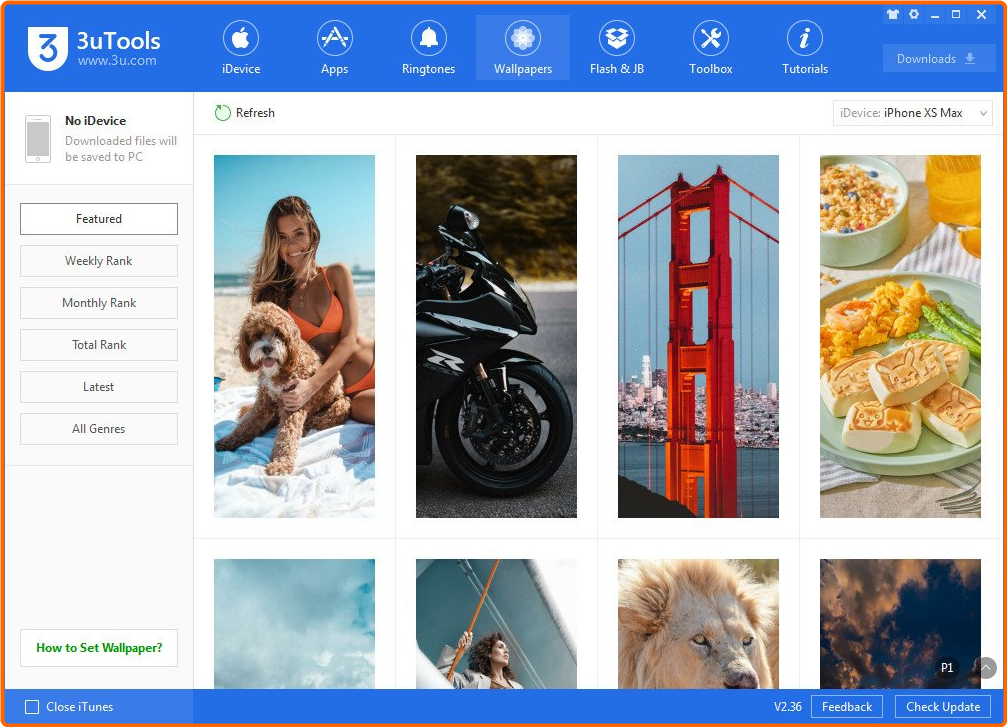Viewport: 1007px width, 727px height.
Task: Click the back-to-top arrow icon
Action: click(x=986, y=667)
